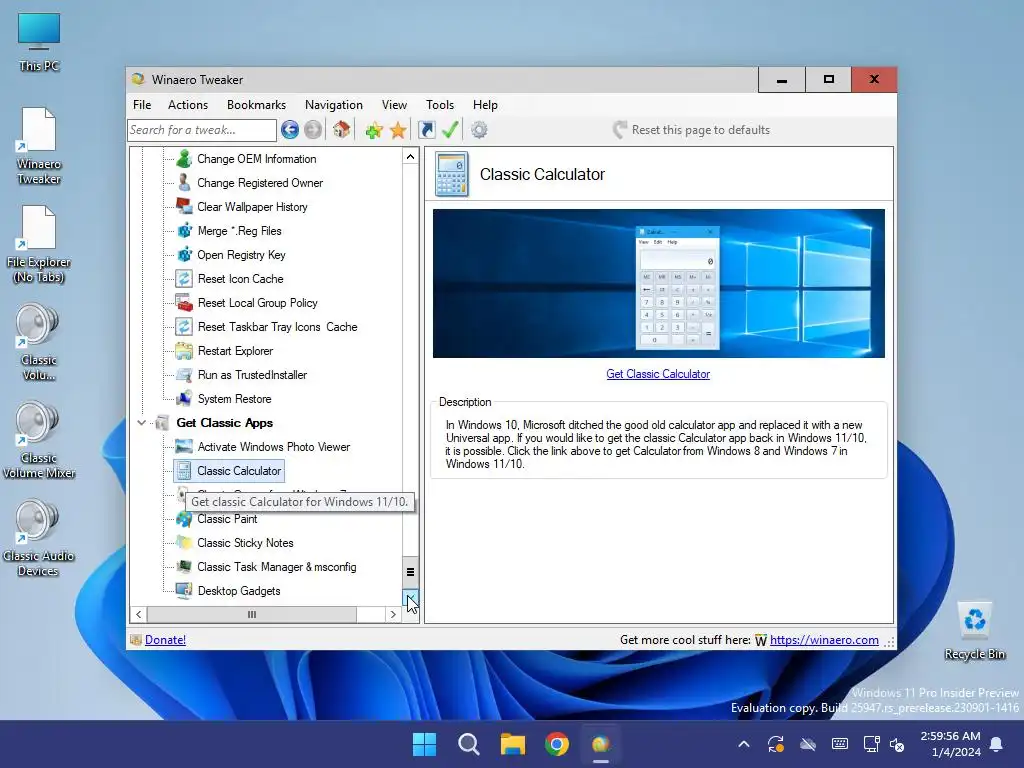Open This PC desktop icon
1024x768 pixels.
click(39, 42)
